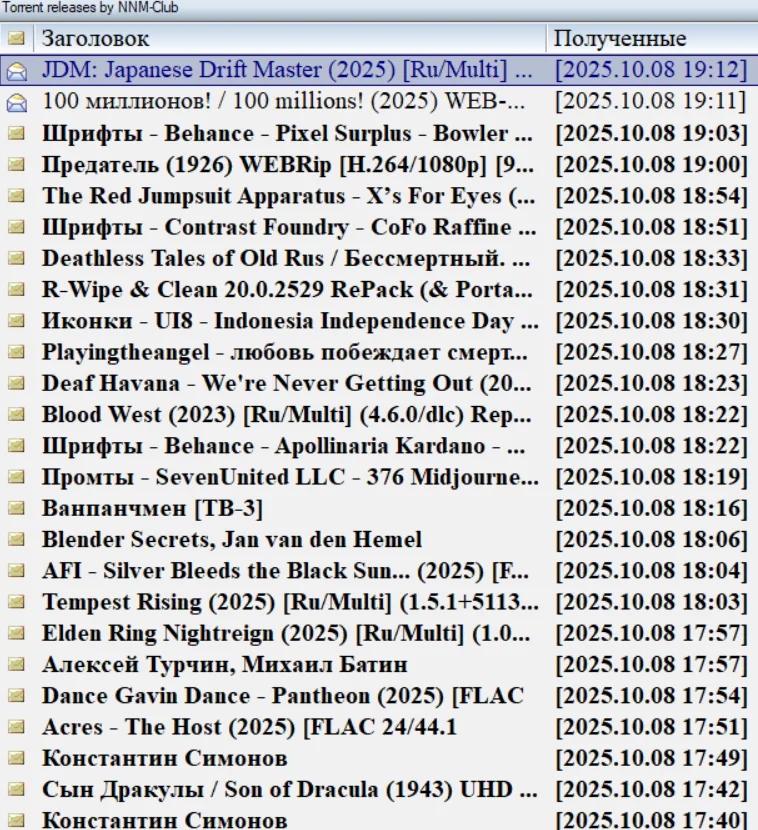The width and height of the screenshot is (758, 830).
Task: Click unread envelope icon beside Blood West (2023)
Action: pyautogui.click(x=16, y=414)
